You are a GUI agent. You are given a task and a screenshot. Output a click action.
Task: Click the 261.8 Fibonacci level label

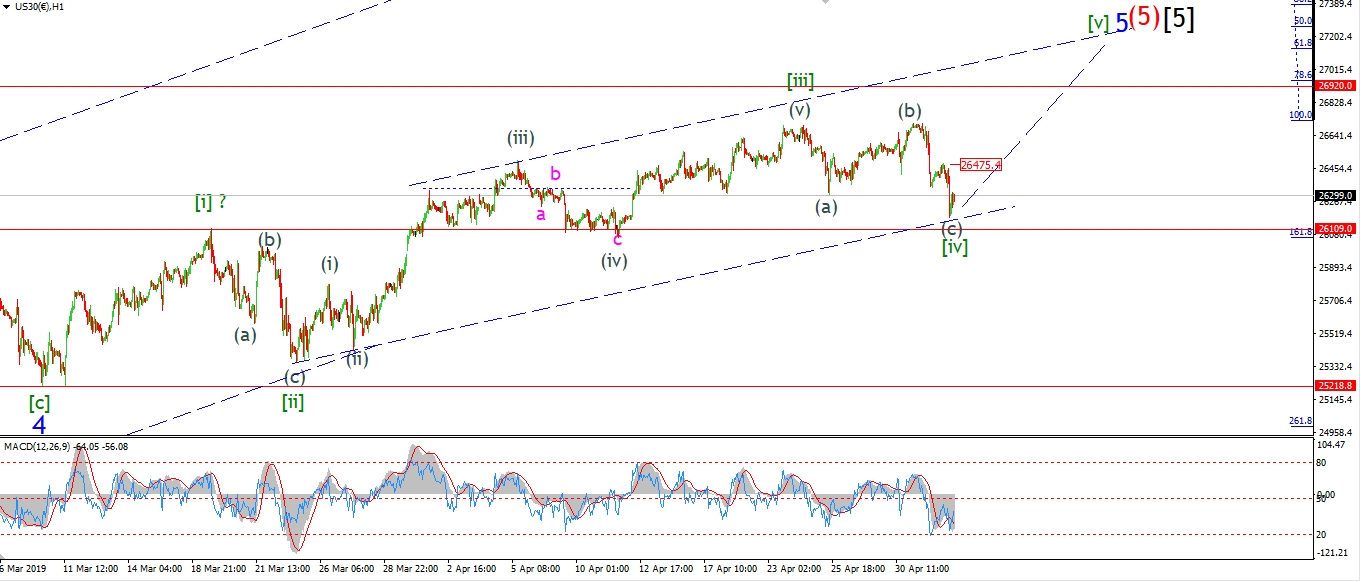[1300, 420]
